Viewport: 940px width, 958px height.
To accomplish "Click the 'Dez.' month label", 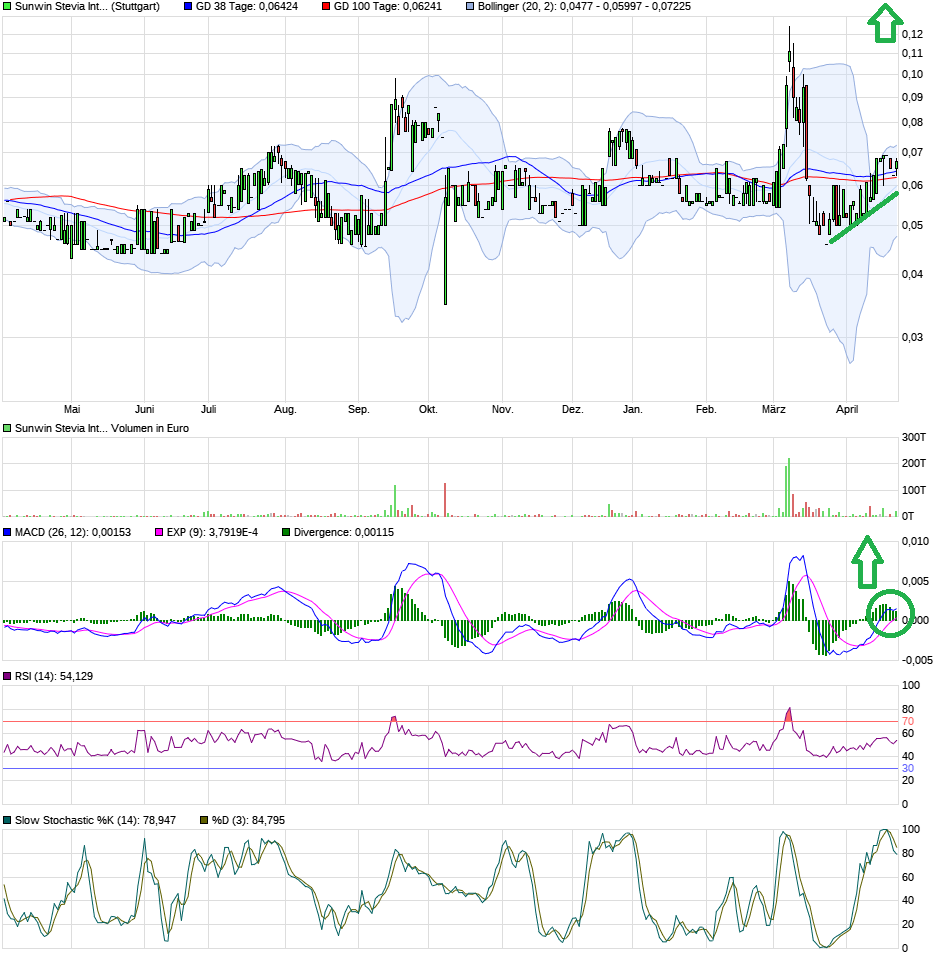I will pyautogui.click(x=573, y=409).
